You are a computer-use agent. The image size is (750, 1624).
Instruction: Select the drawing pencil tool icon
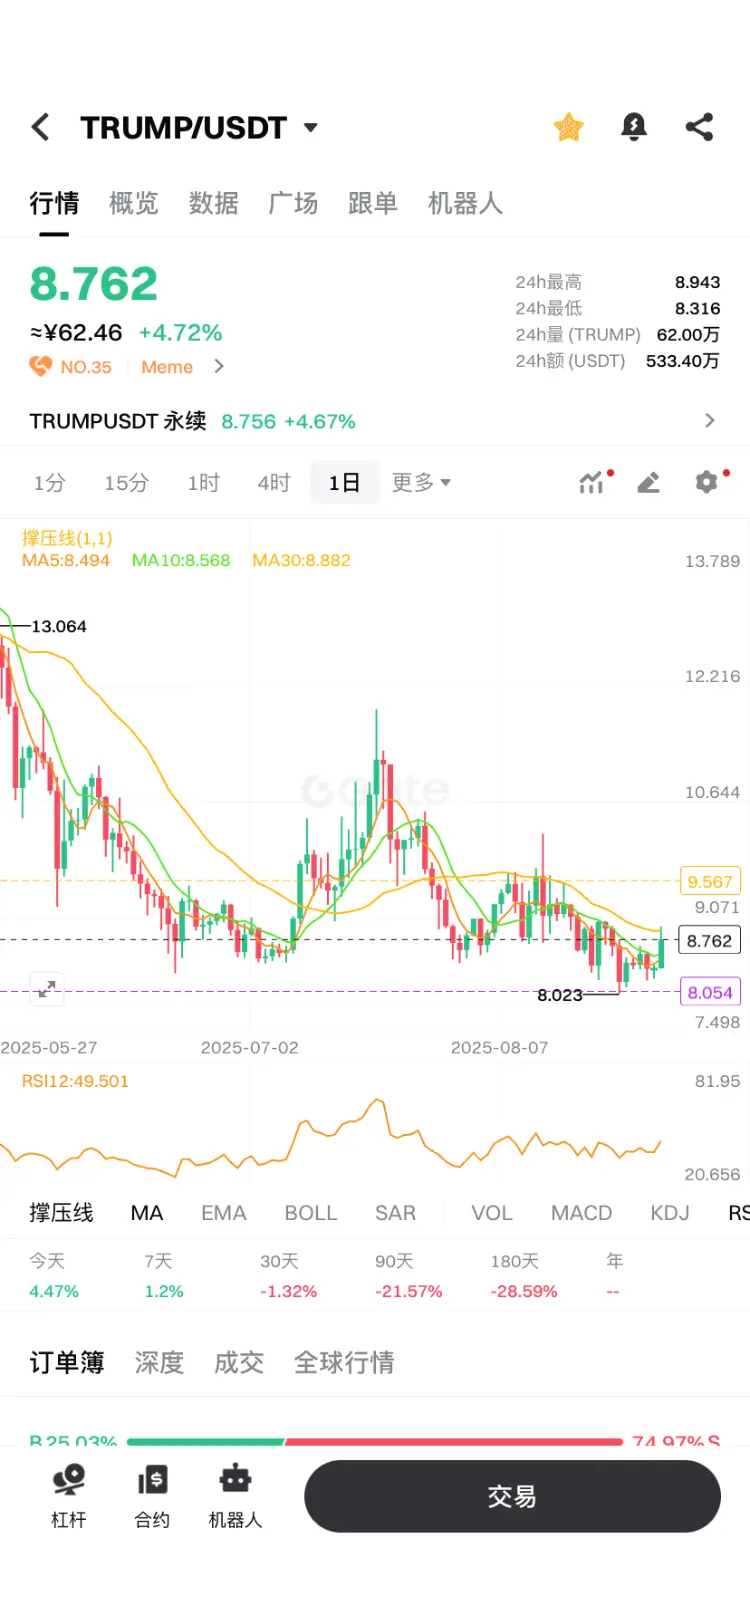pyautogui.click(x=648, y=483)
